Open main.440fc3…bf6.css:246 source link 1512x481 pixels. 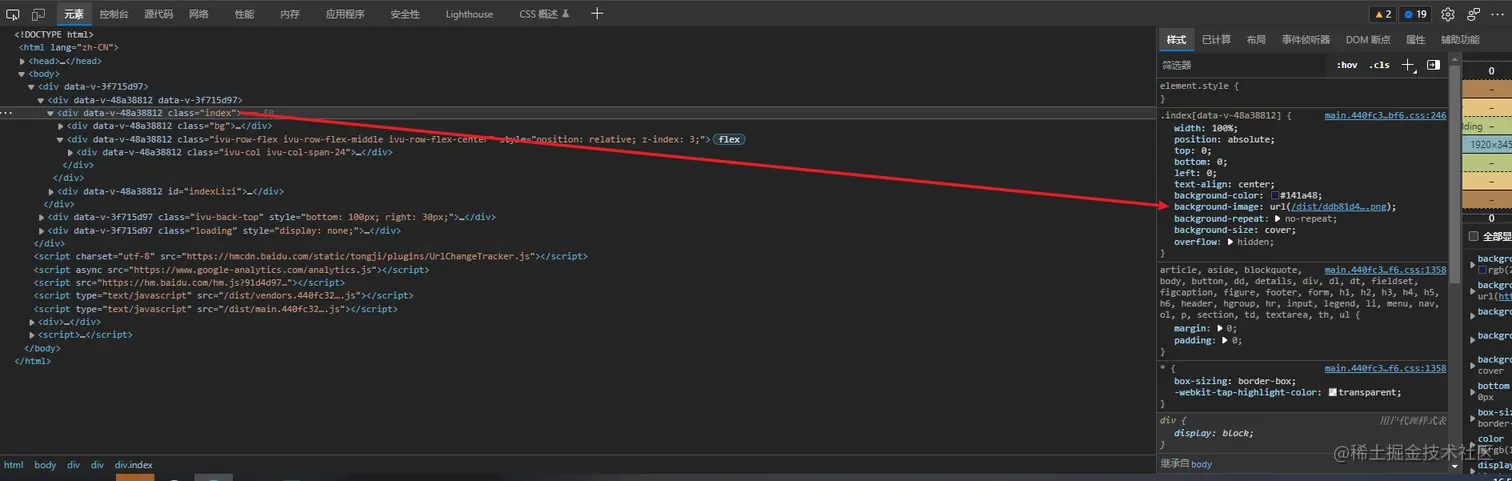(1385, 116)
